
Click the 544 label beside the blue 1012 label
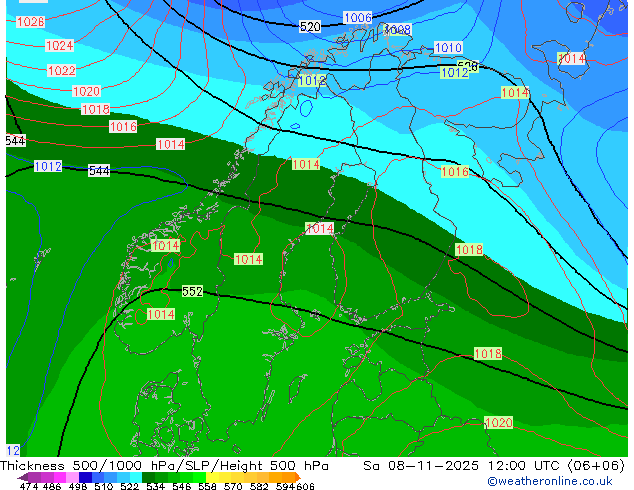[x=99, y=171]
